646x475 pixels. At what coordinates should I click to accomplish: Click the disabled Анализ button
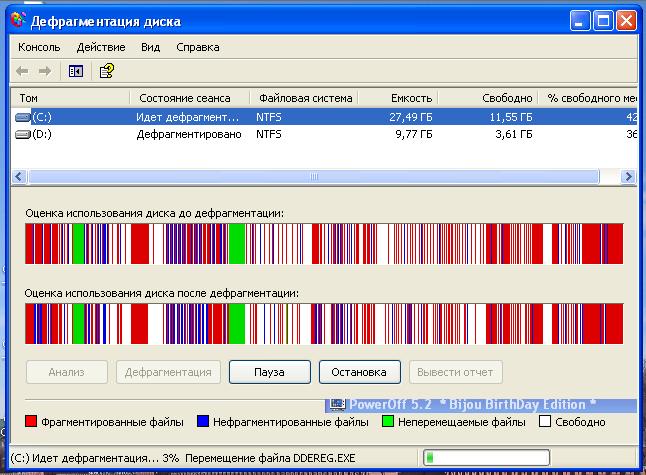pos(67,372)
